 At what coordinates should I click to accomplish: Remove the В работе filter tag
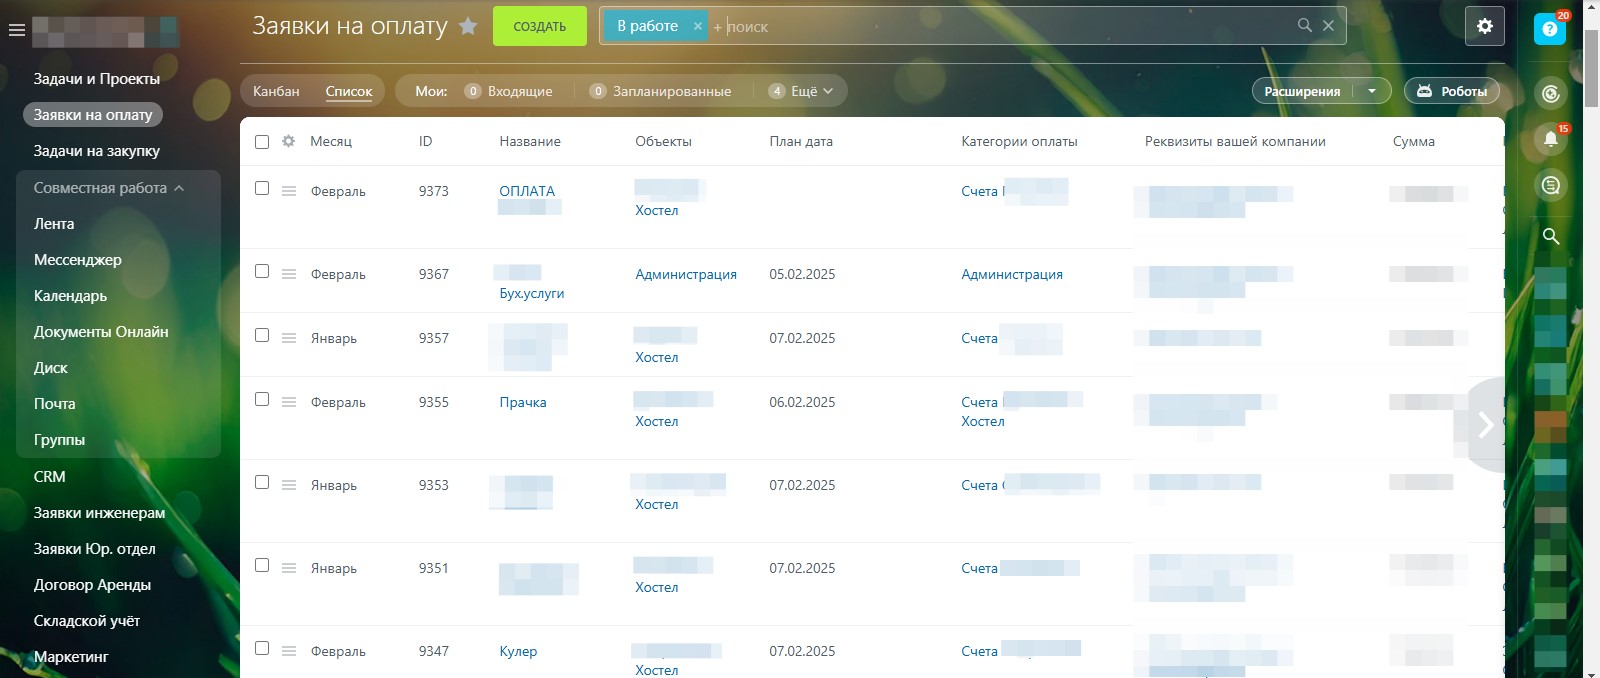coord(698,26)
